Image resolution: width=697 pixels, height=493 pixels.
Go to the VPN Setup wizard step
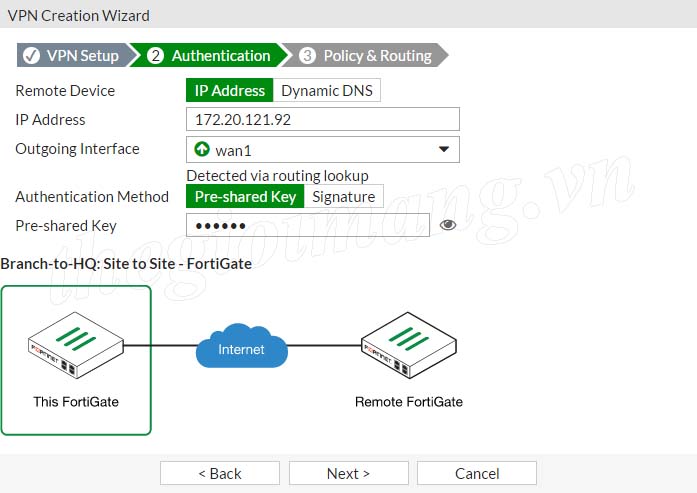[x=82, y=56]
